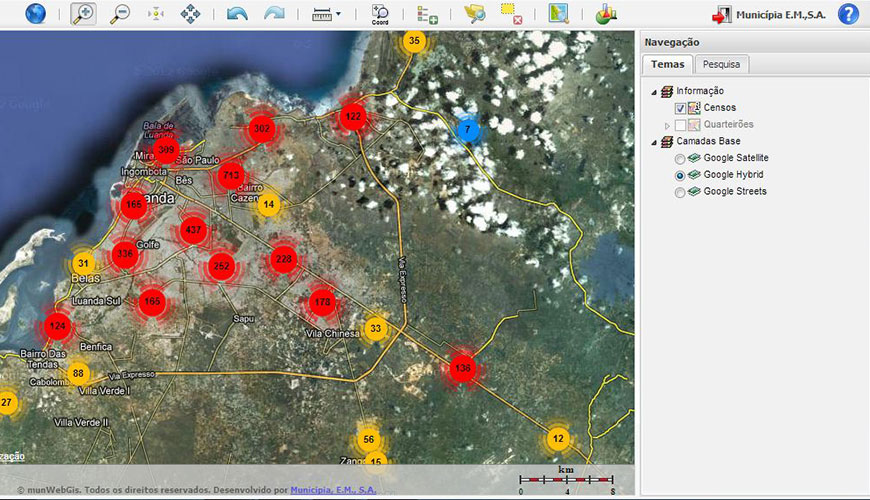This screenshot has width=870, height=500.
Task: Click the red cluster marker 136
Action: coord(462,368)
